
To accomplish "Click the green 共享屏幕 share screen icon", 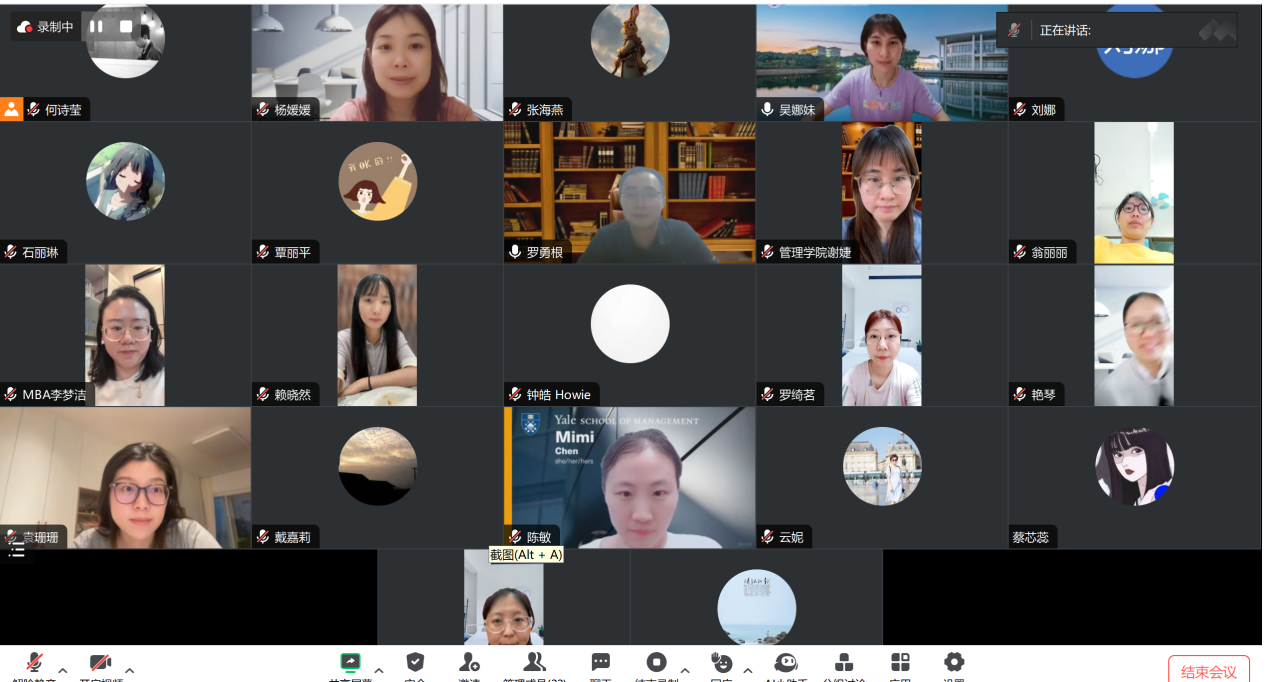I will click(x=350, y=662).
